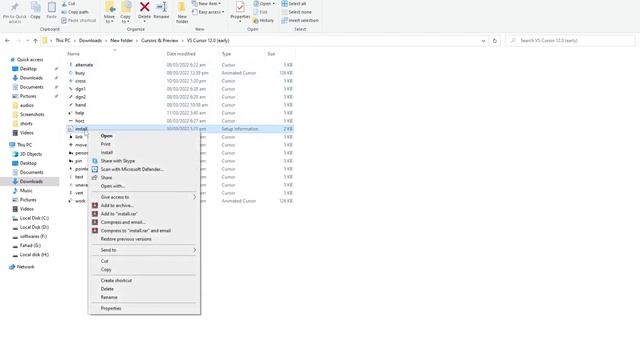
Task: Go up one folder with the up arrow
Action: (36, 40)
